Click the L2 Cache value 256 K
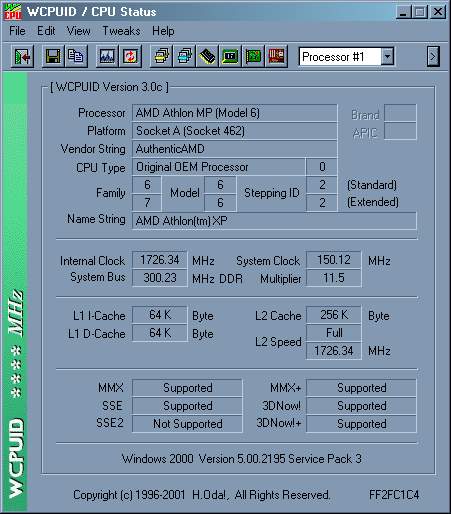451x514 pixels. pos(334,315)
